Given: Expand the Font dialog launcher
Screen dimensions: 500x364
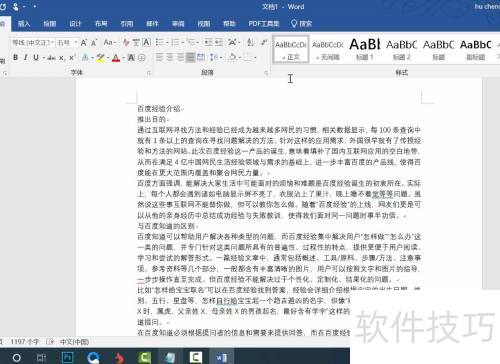Looking at the screenshot, I should 149,73.
